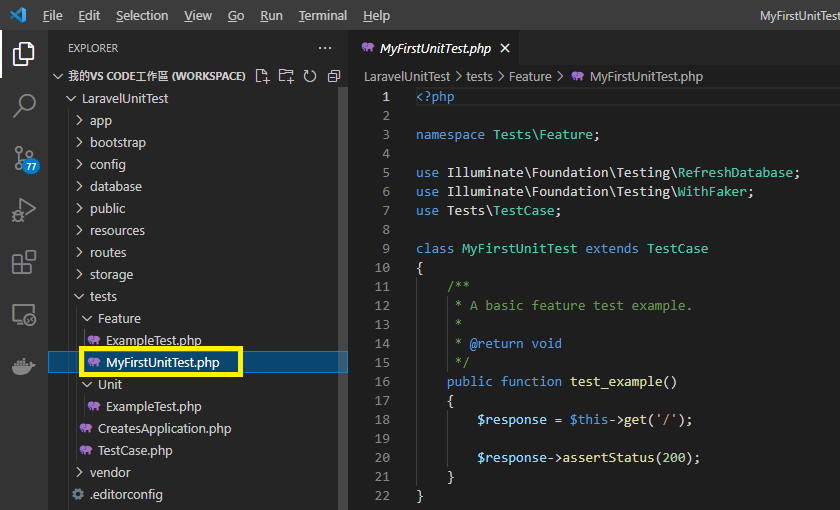
Task: Open the Extensions view
Action: (24, 262)
